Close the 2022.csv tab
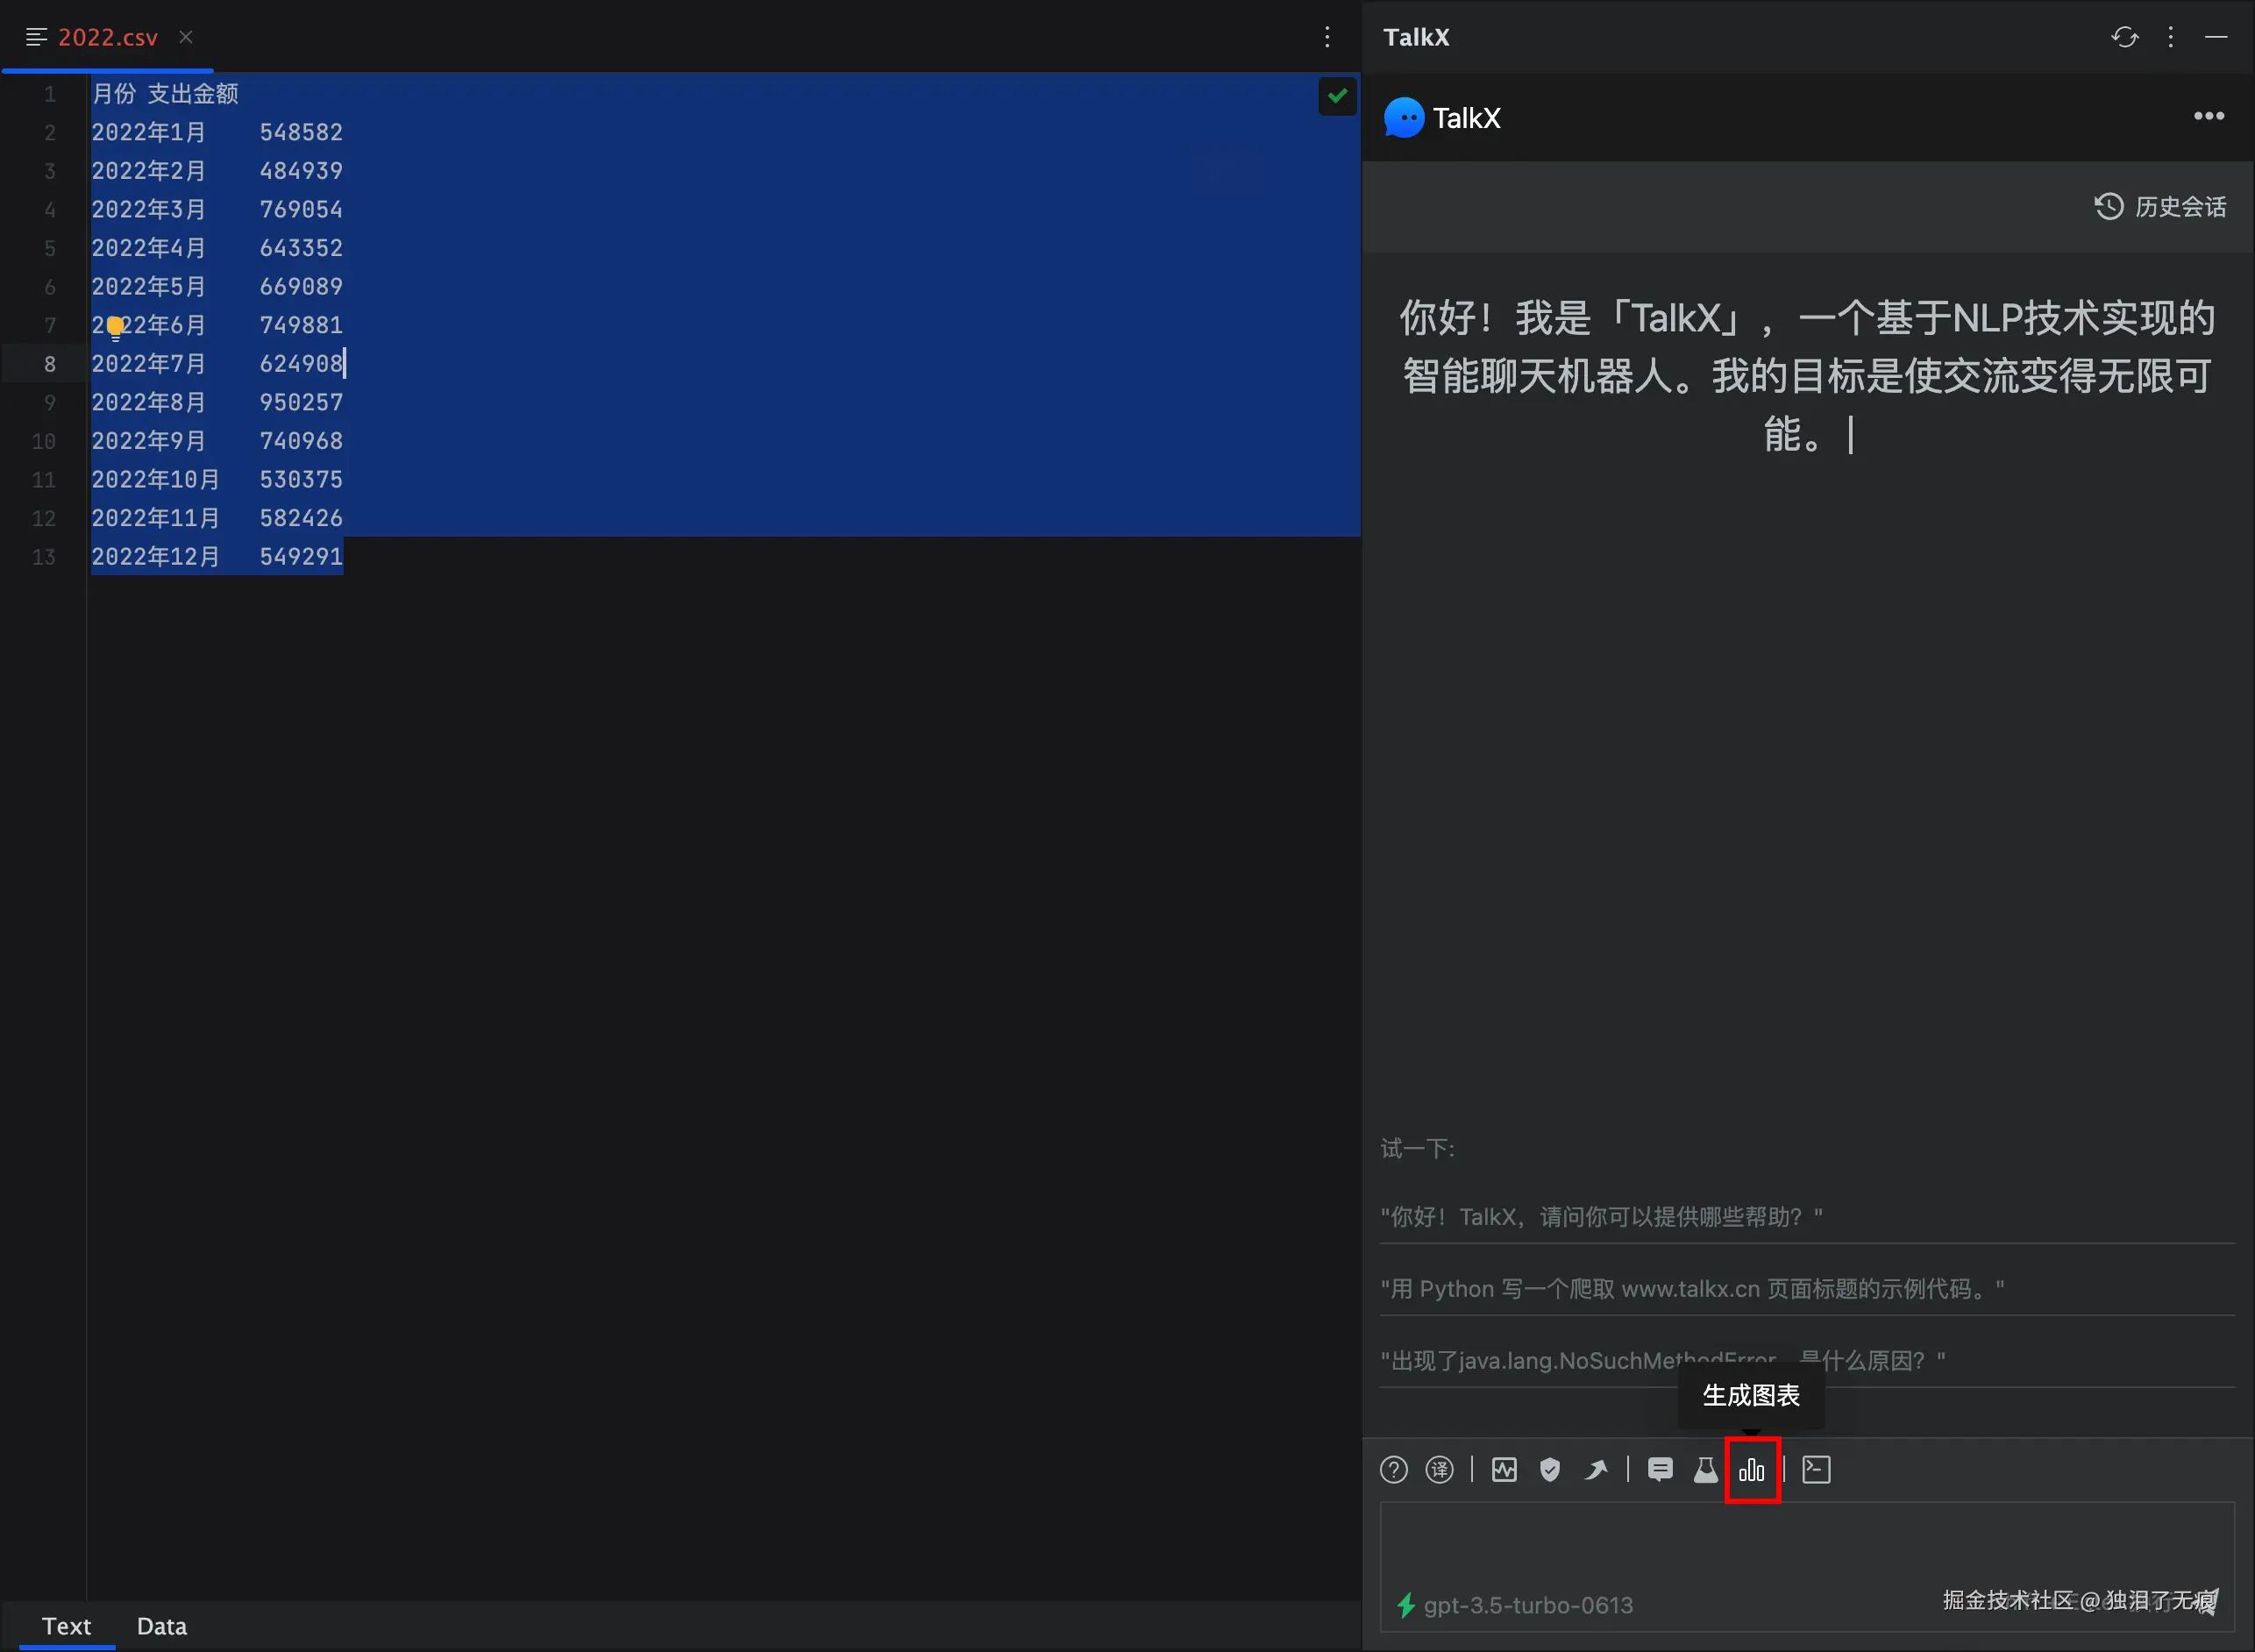2255x1652 pixels. [186, 37]
